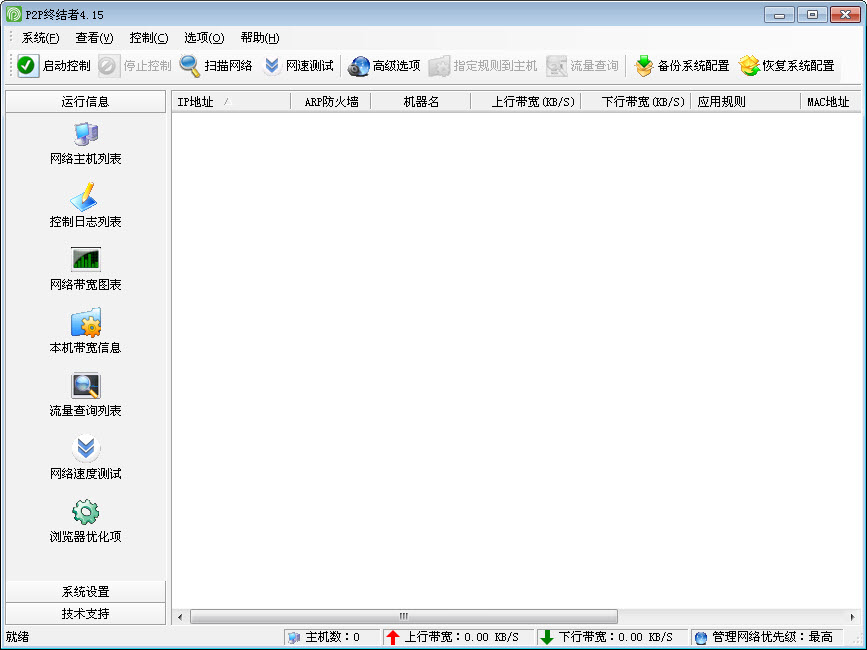Viewport: 867px width, 650px height.
Task: Expand the 技术支持 sidebar section
Action: [x=86, y=614]
